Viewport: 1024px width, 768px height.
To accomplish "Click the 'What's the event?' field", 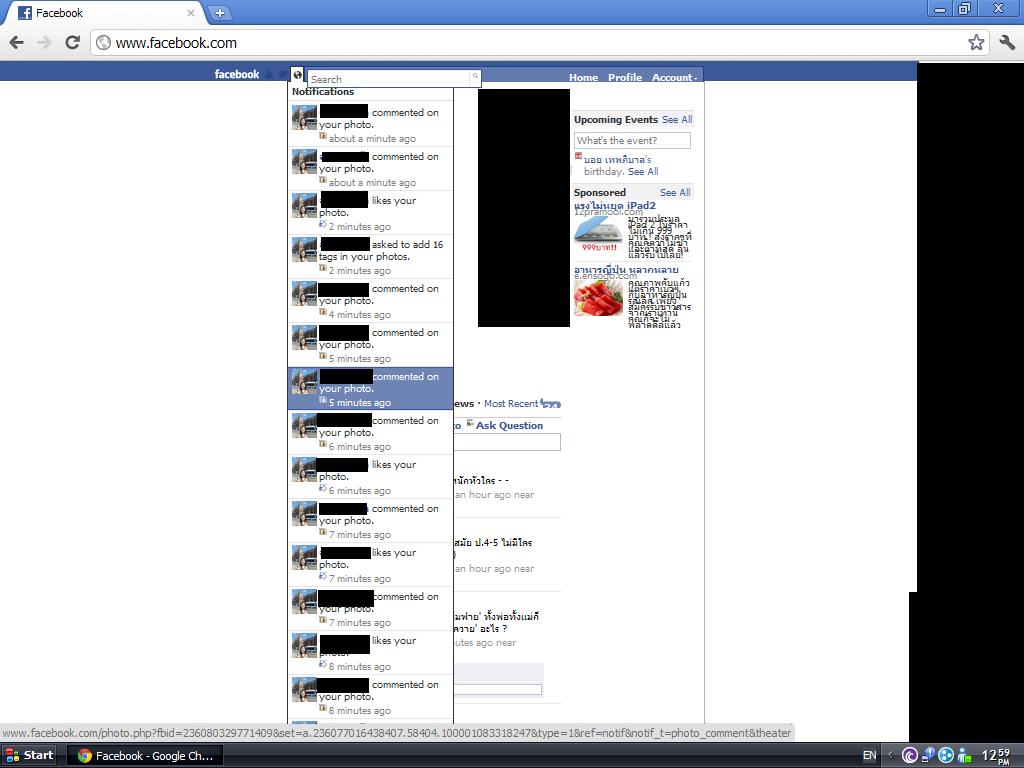I will point(632,140).
